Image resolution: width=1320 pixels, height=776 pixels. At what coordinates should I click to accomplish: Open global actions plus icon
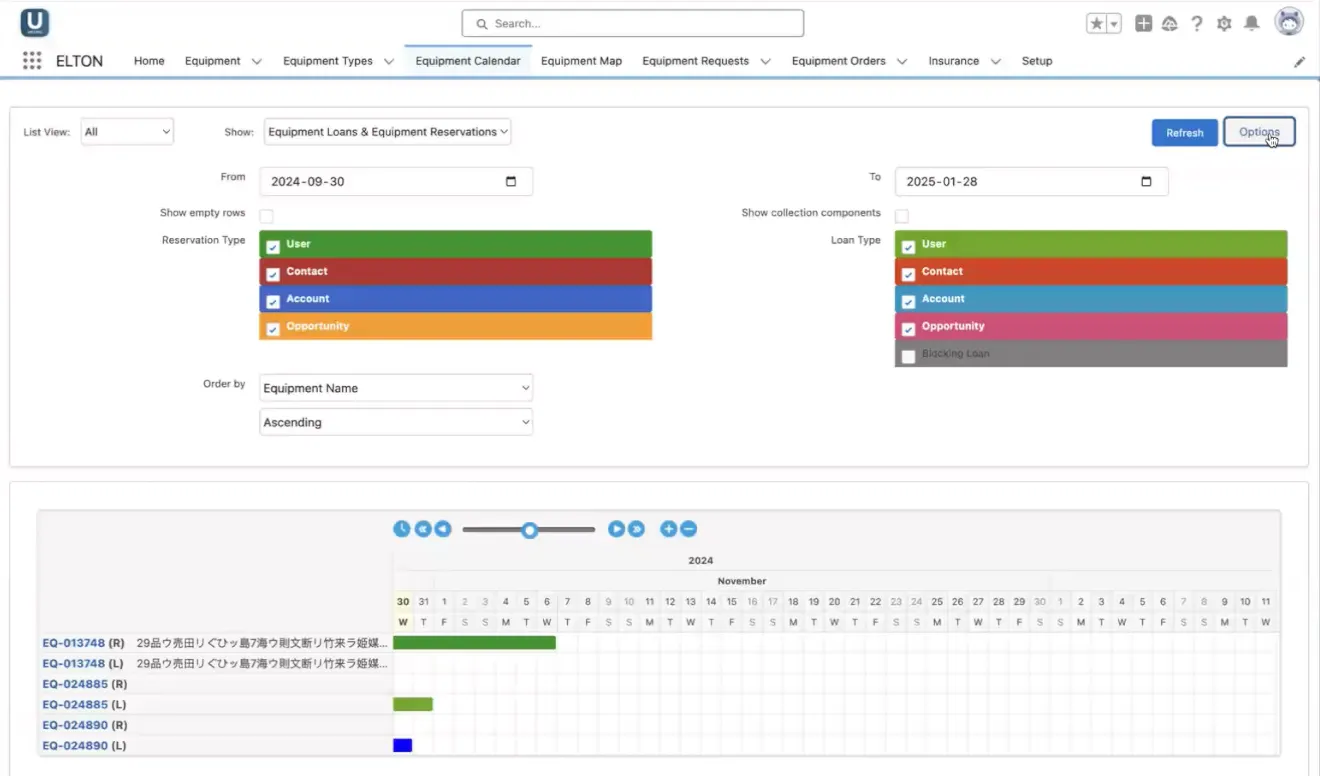1143,23
